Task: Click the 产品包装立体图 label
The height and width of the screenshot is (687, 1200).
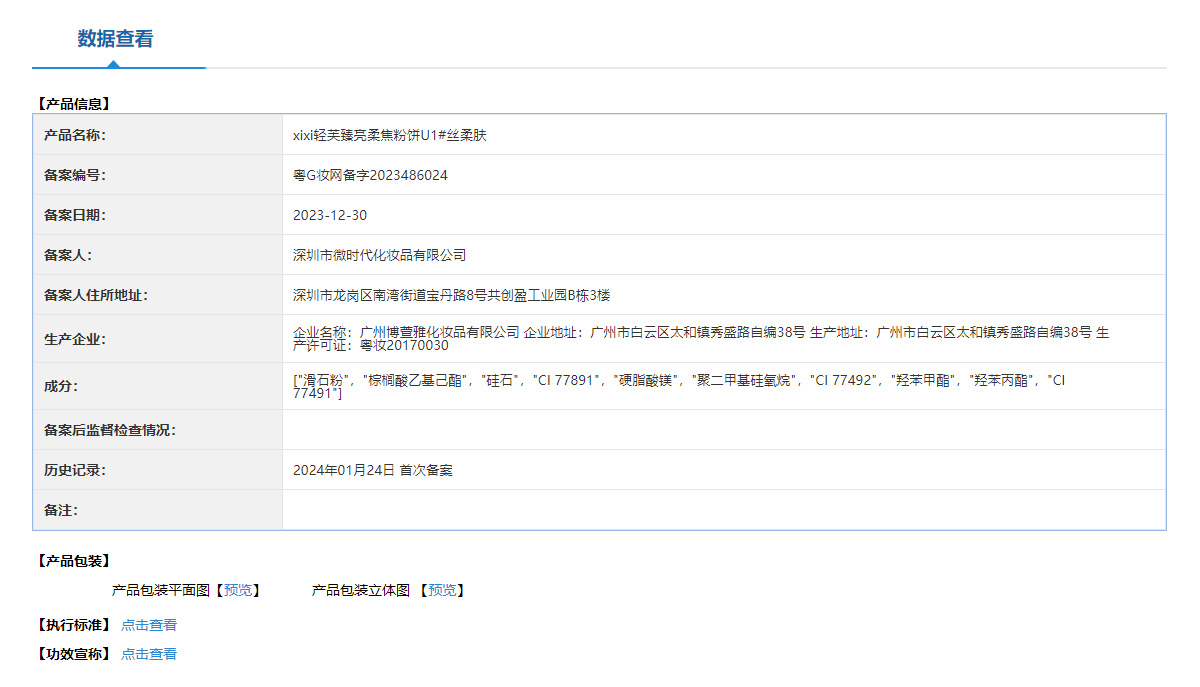Action: point(361,591)
